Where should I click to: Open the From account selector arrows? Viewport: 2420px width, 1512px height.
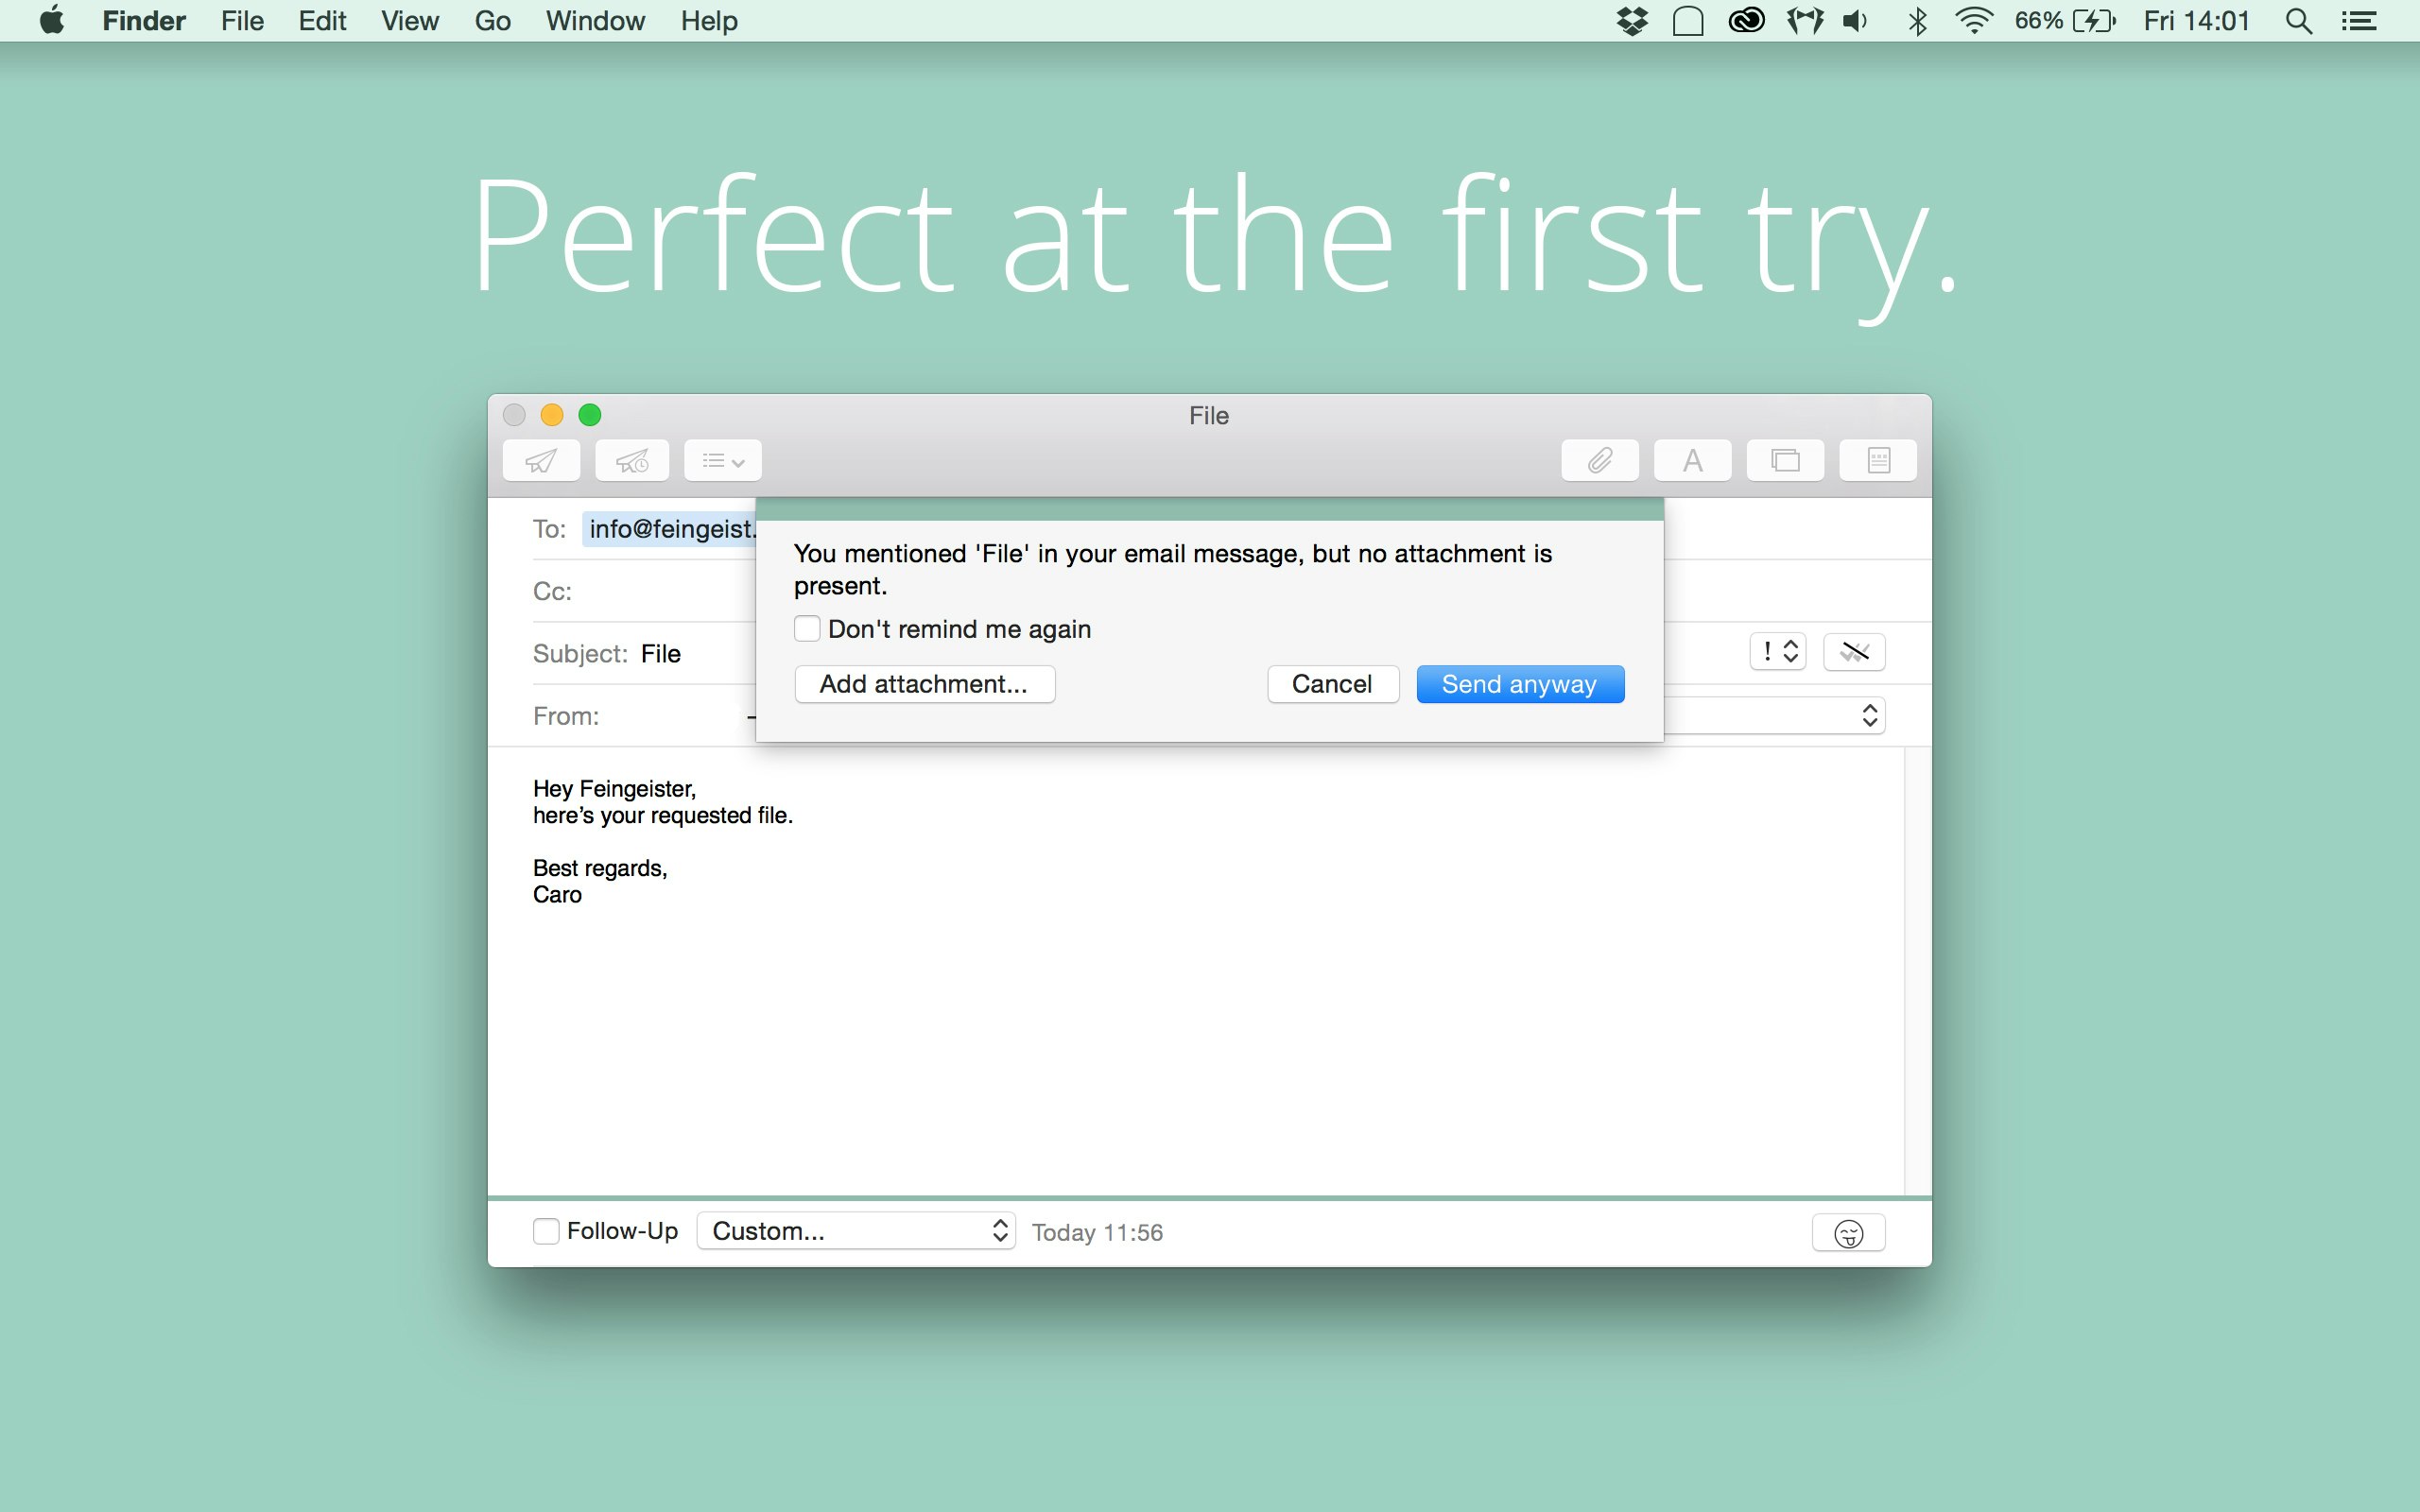click(x=1869, y=716)
